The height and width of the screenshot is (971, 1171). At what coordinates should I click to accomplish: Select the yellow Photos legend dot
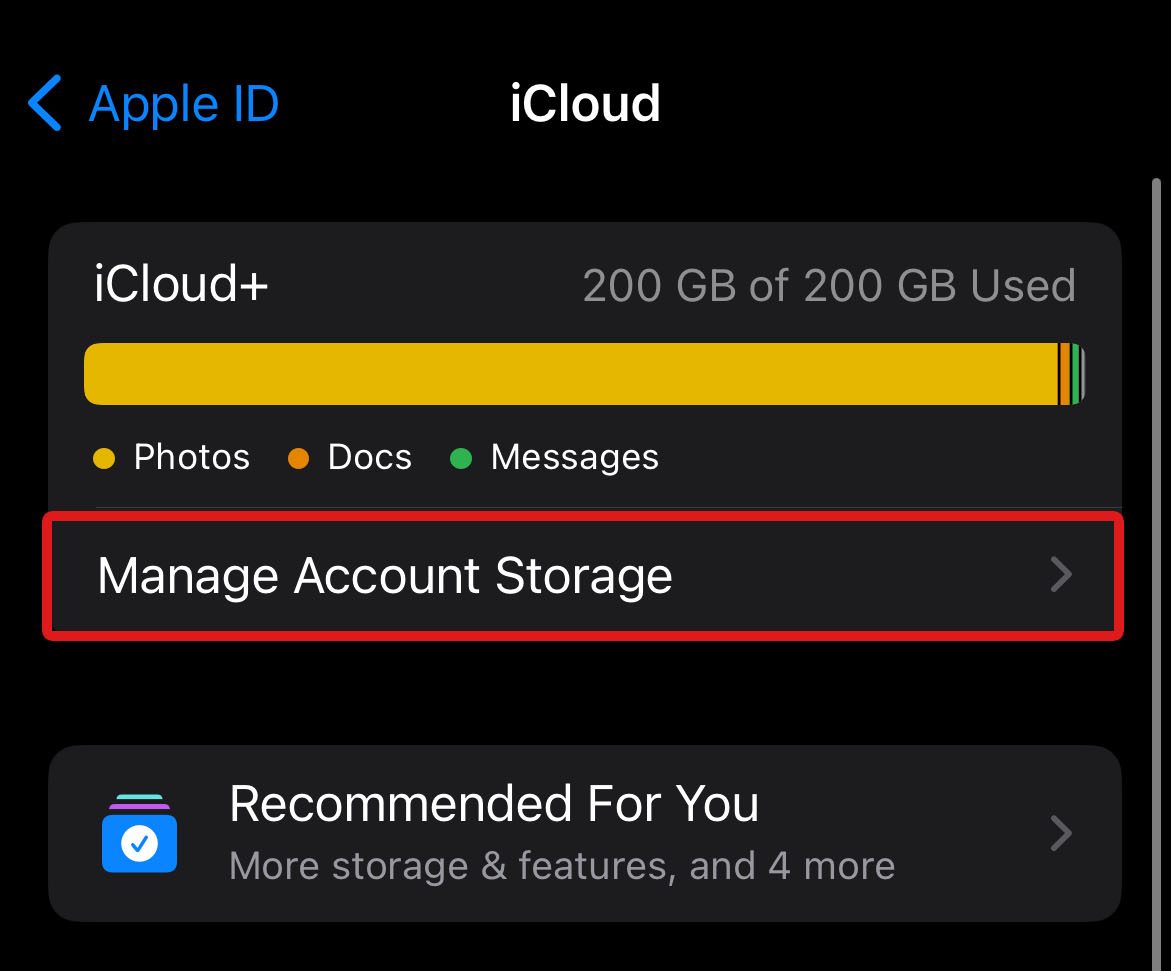105,457
